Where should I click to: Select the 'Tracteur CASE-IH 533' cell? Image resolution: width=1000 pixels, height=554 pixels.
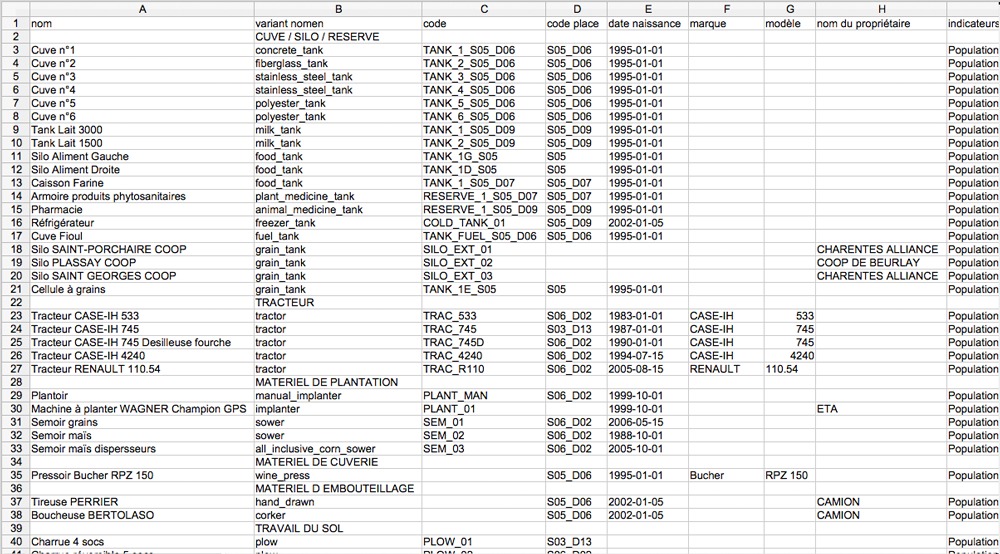(x=142, y=316)
